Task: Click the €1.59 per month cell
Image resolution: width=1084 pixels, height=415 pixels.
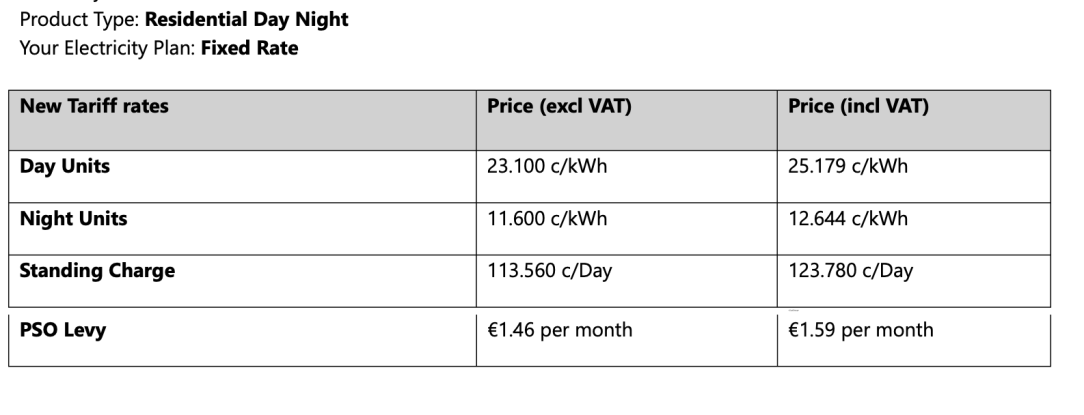Action: pyautogui.click(x=913, y=337)
